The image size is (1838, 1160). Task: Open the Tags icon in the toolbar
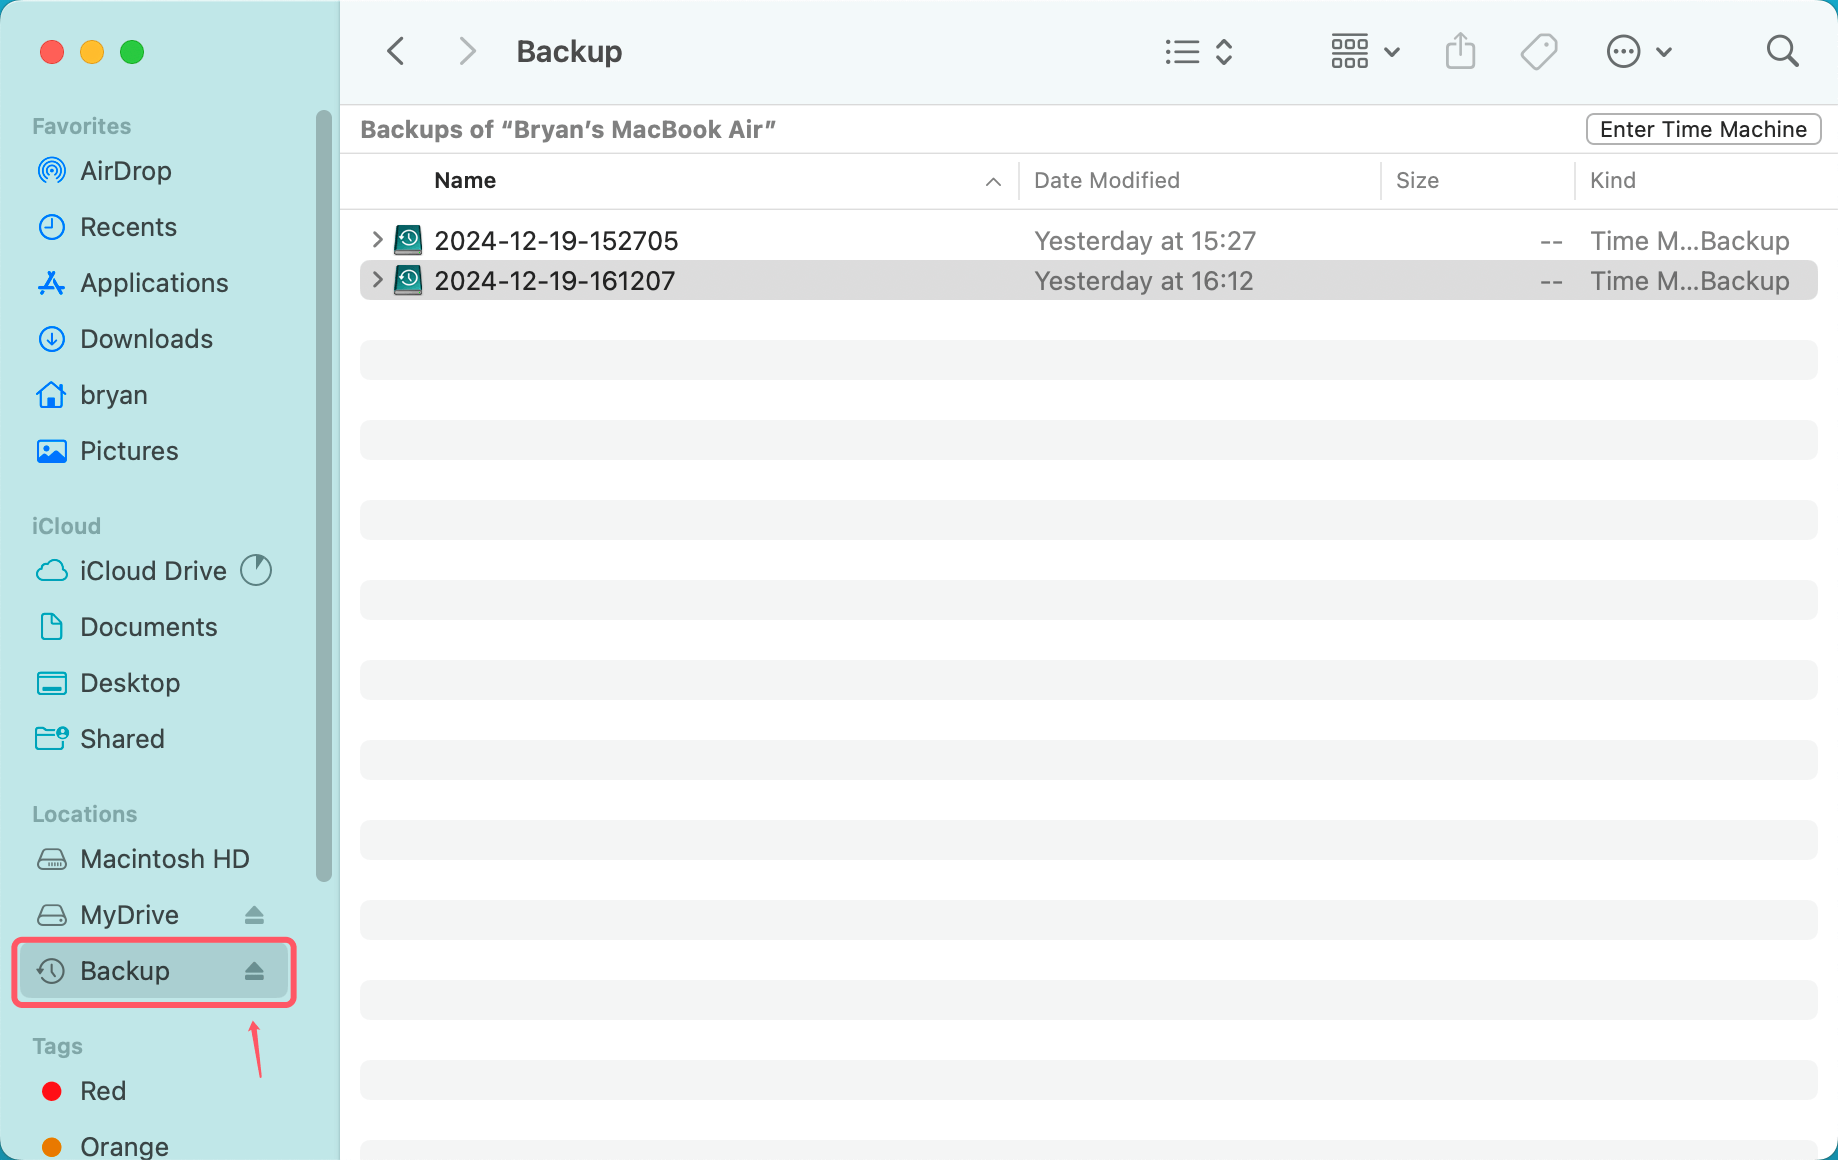tap(1538, 51)
